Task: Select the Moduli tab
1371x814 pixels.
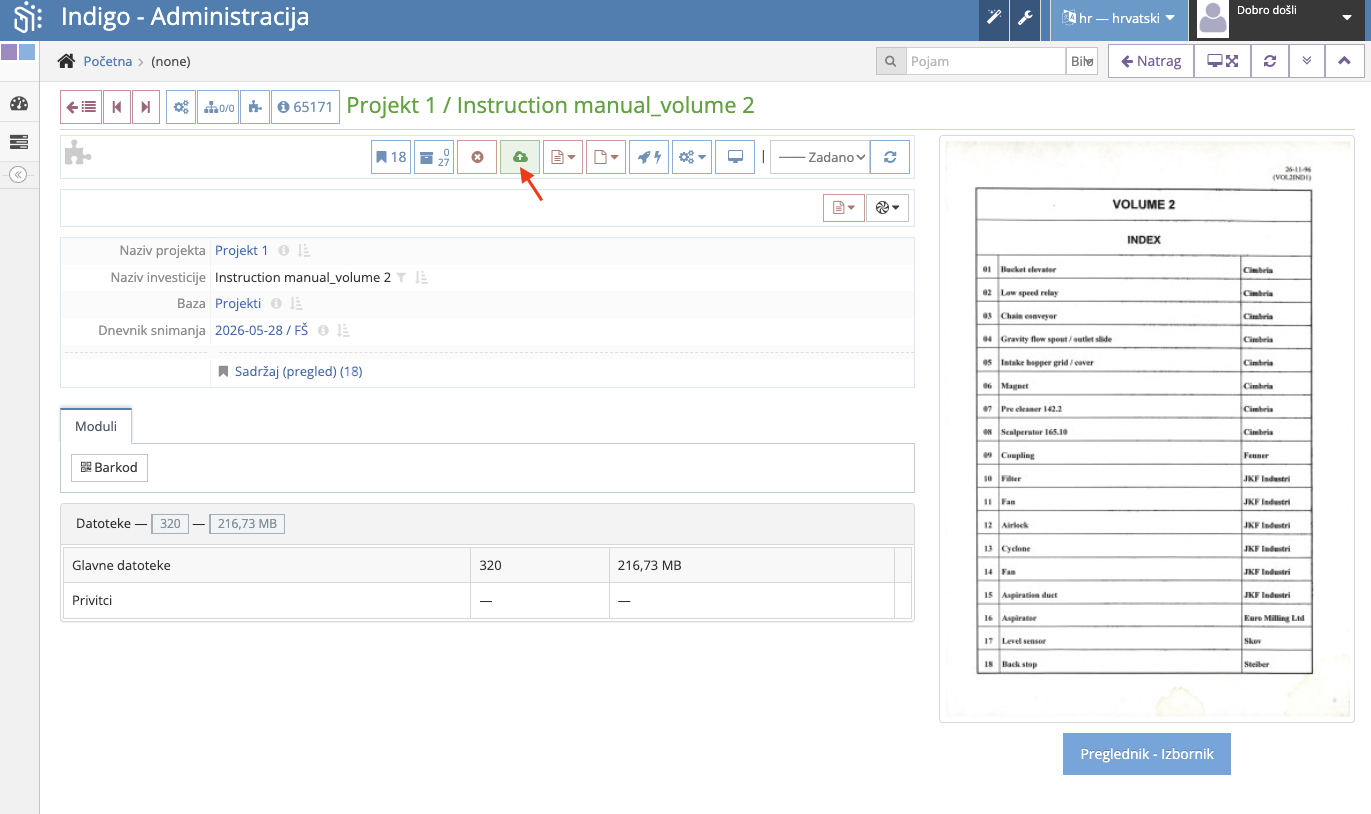Action: tap(96, 426)
